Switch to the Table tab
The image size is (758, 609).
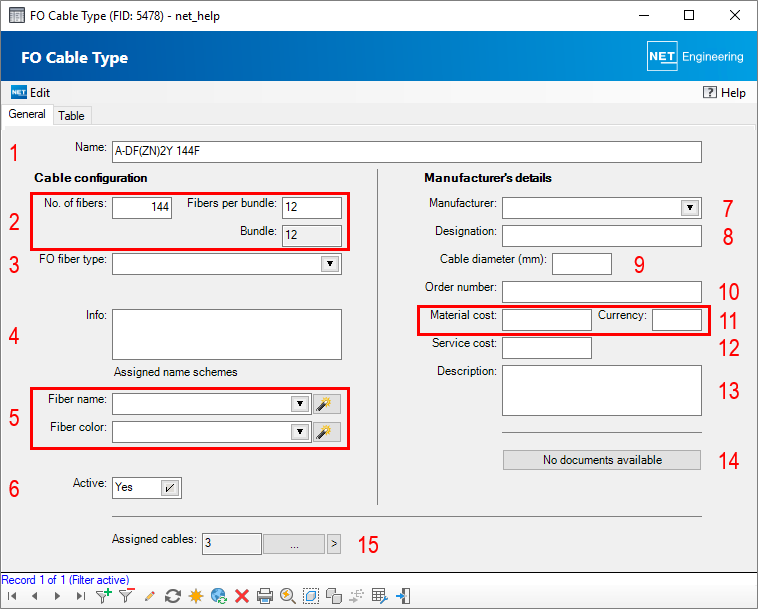(71, 116)
